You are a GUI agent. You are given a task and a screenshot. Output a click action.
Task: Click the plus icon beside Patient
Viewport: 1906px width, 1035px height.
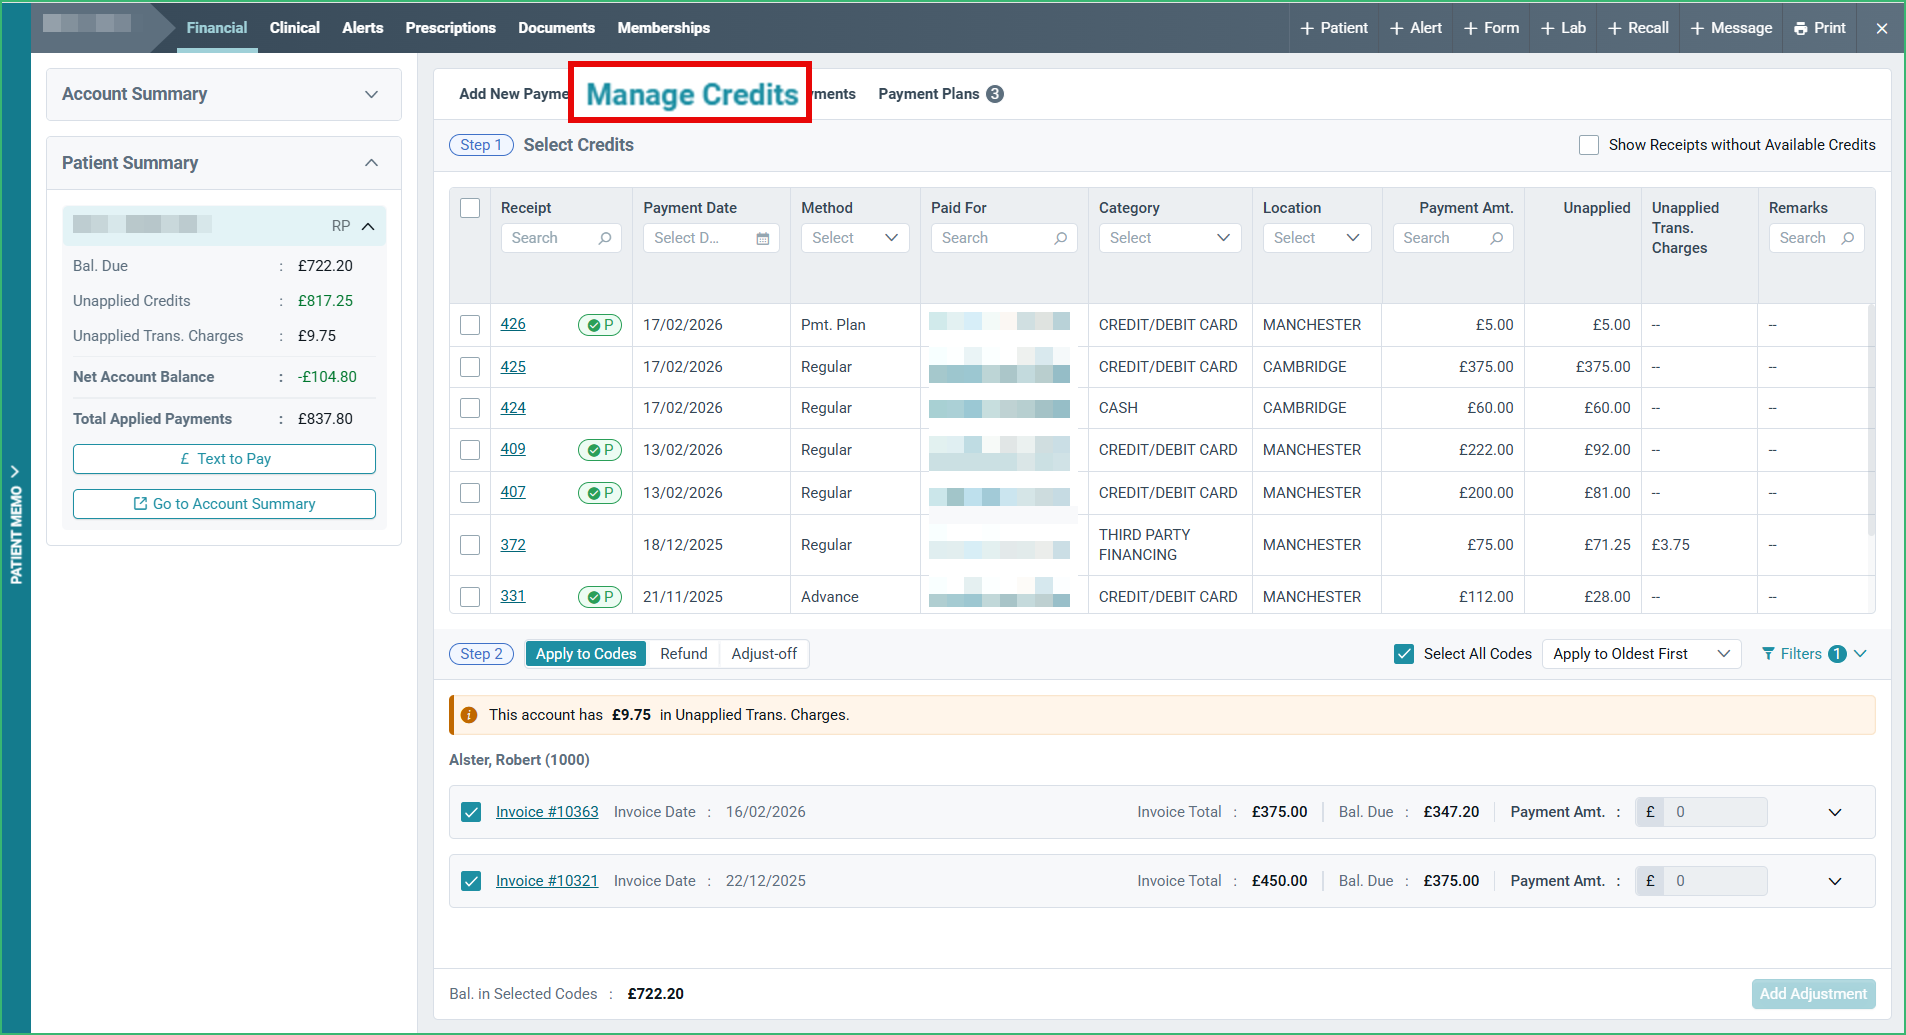point(1306,28)
